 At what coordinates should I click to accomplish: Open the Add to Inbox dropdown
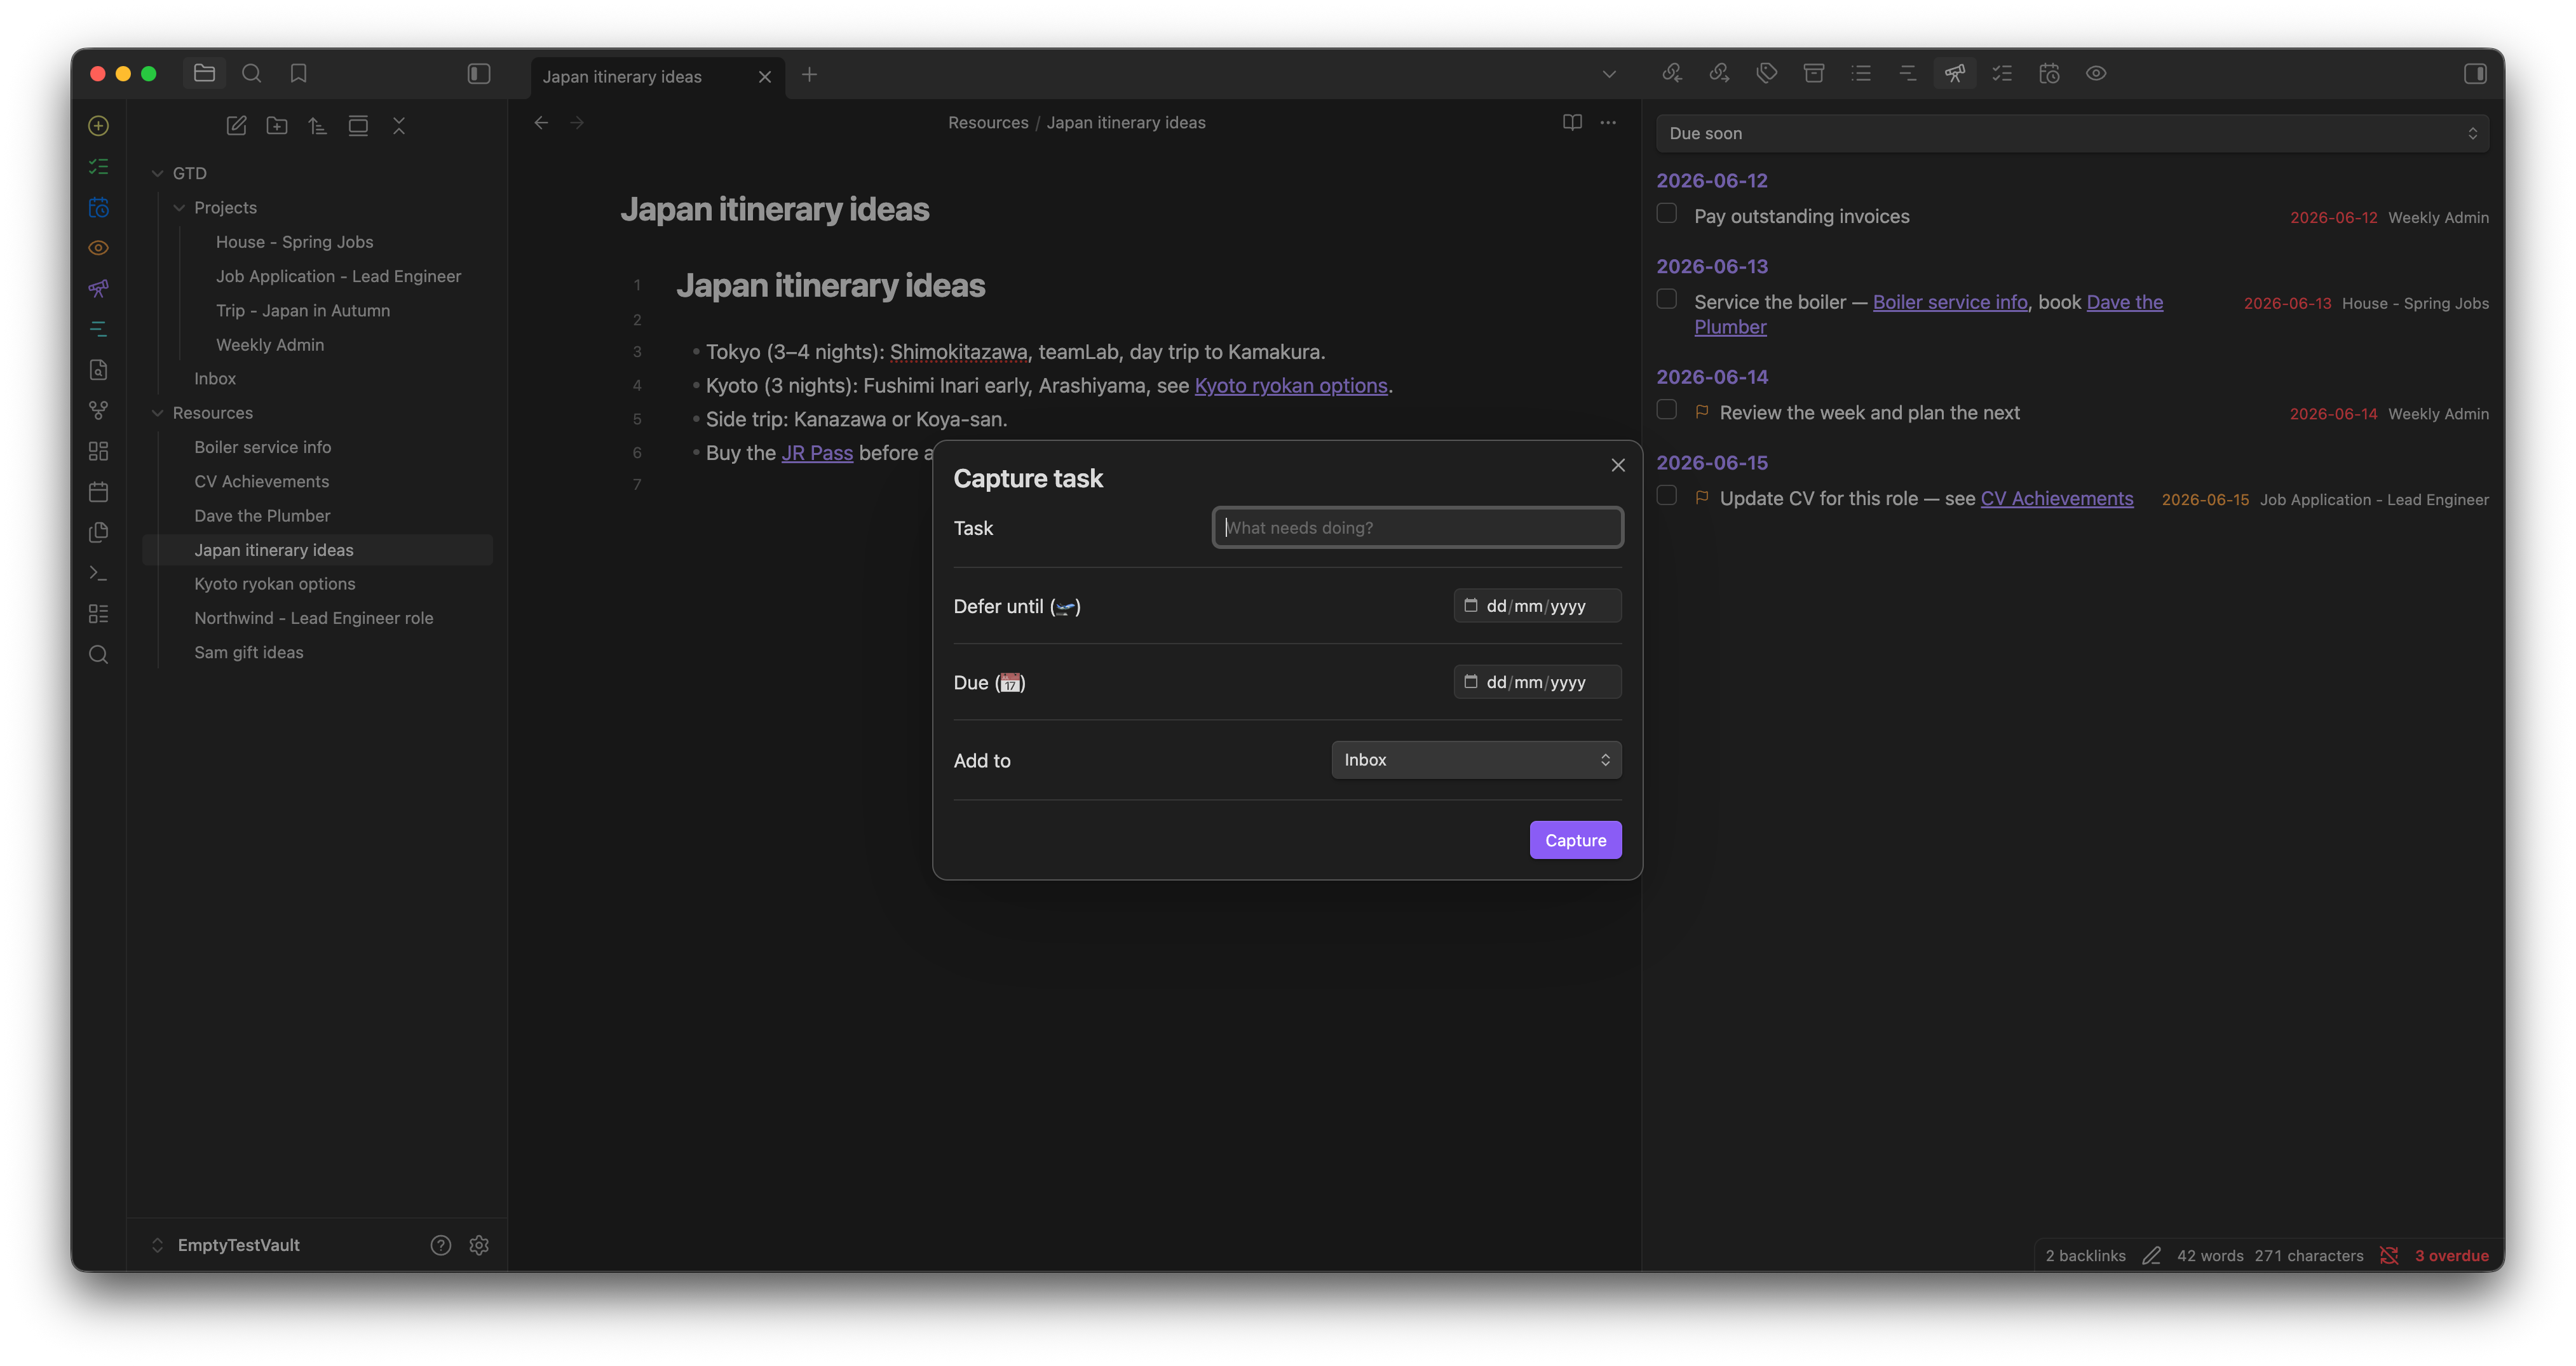(1476, 760)
